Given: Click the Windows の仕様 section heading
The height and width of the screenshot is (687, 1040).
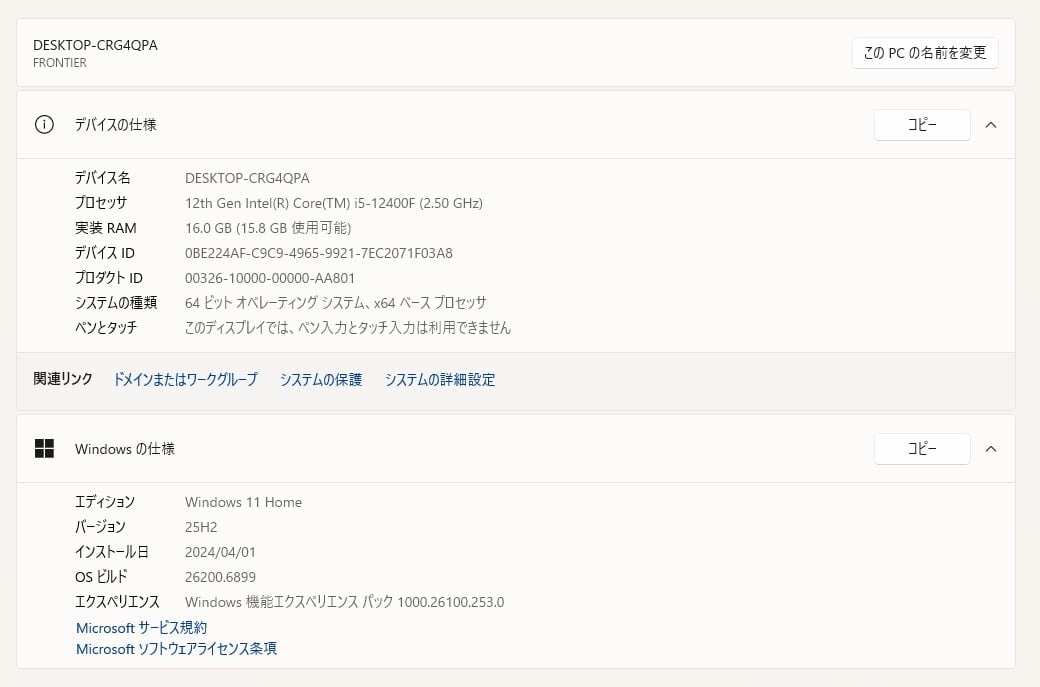Looking at the screenshot, I should click(125, 449).
